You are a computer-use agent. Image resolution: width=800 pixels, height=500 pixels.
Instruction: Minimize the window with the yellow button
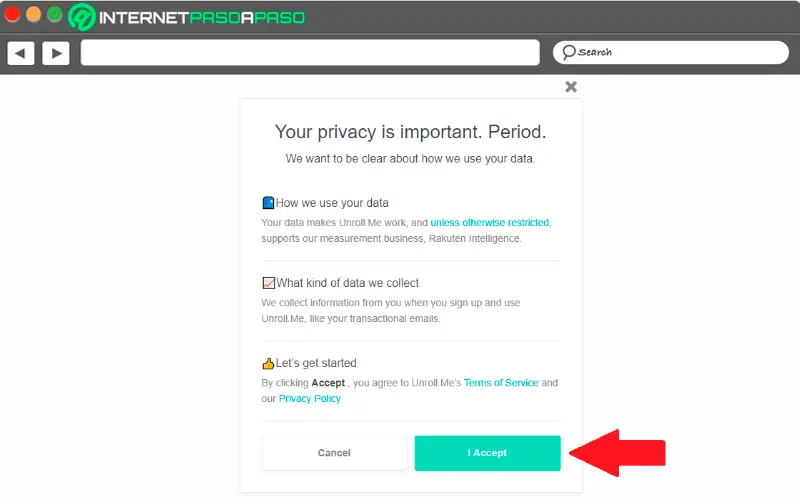tap(33, 15)
